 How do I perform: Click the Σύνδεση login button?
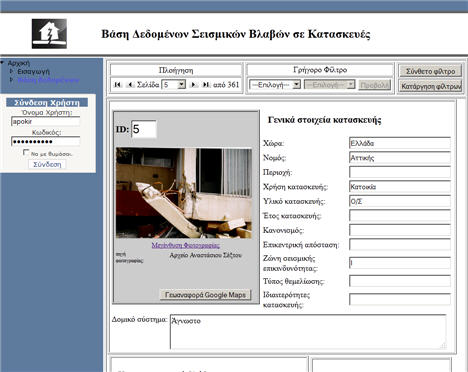pyautogui.click(x=47, y=164)
